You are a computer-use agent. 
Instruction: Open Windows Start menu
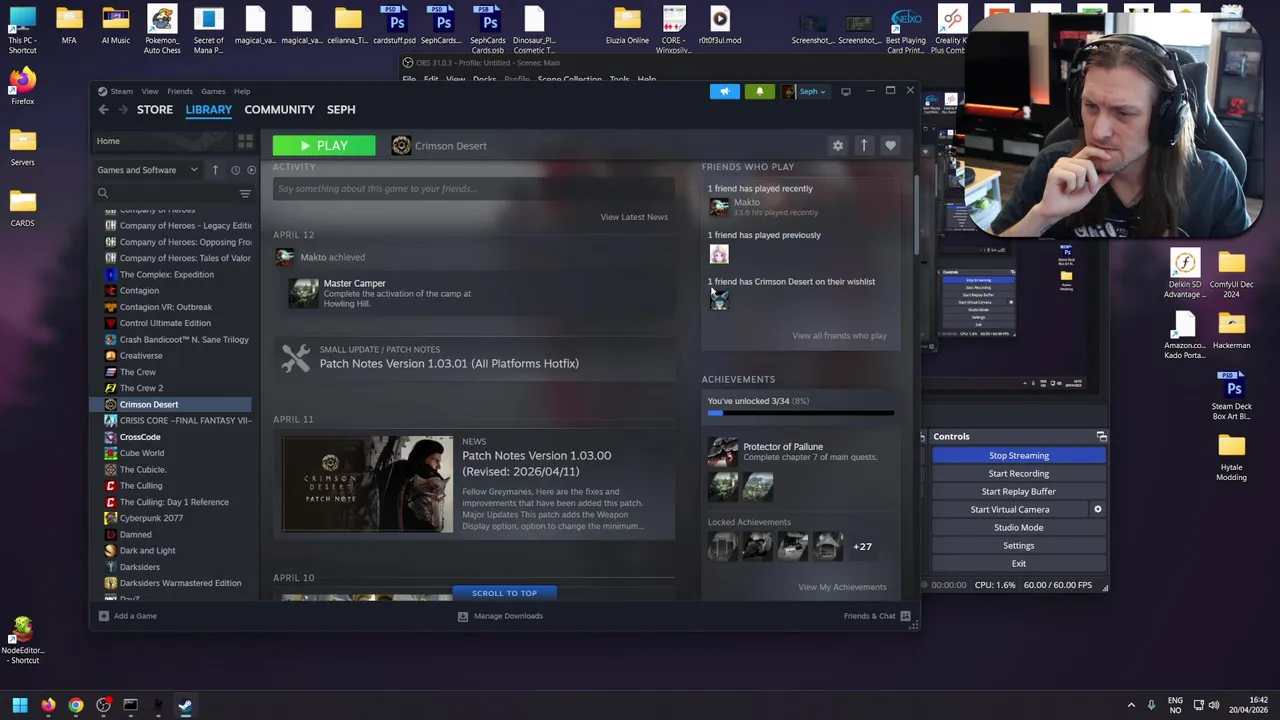[20, 705]
